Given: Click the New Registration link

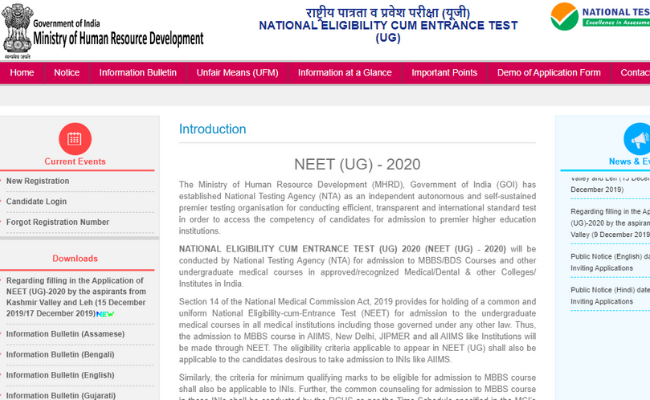Looking at the screenshot, I should (38, 181).
